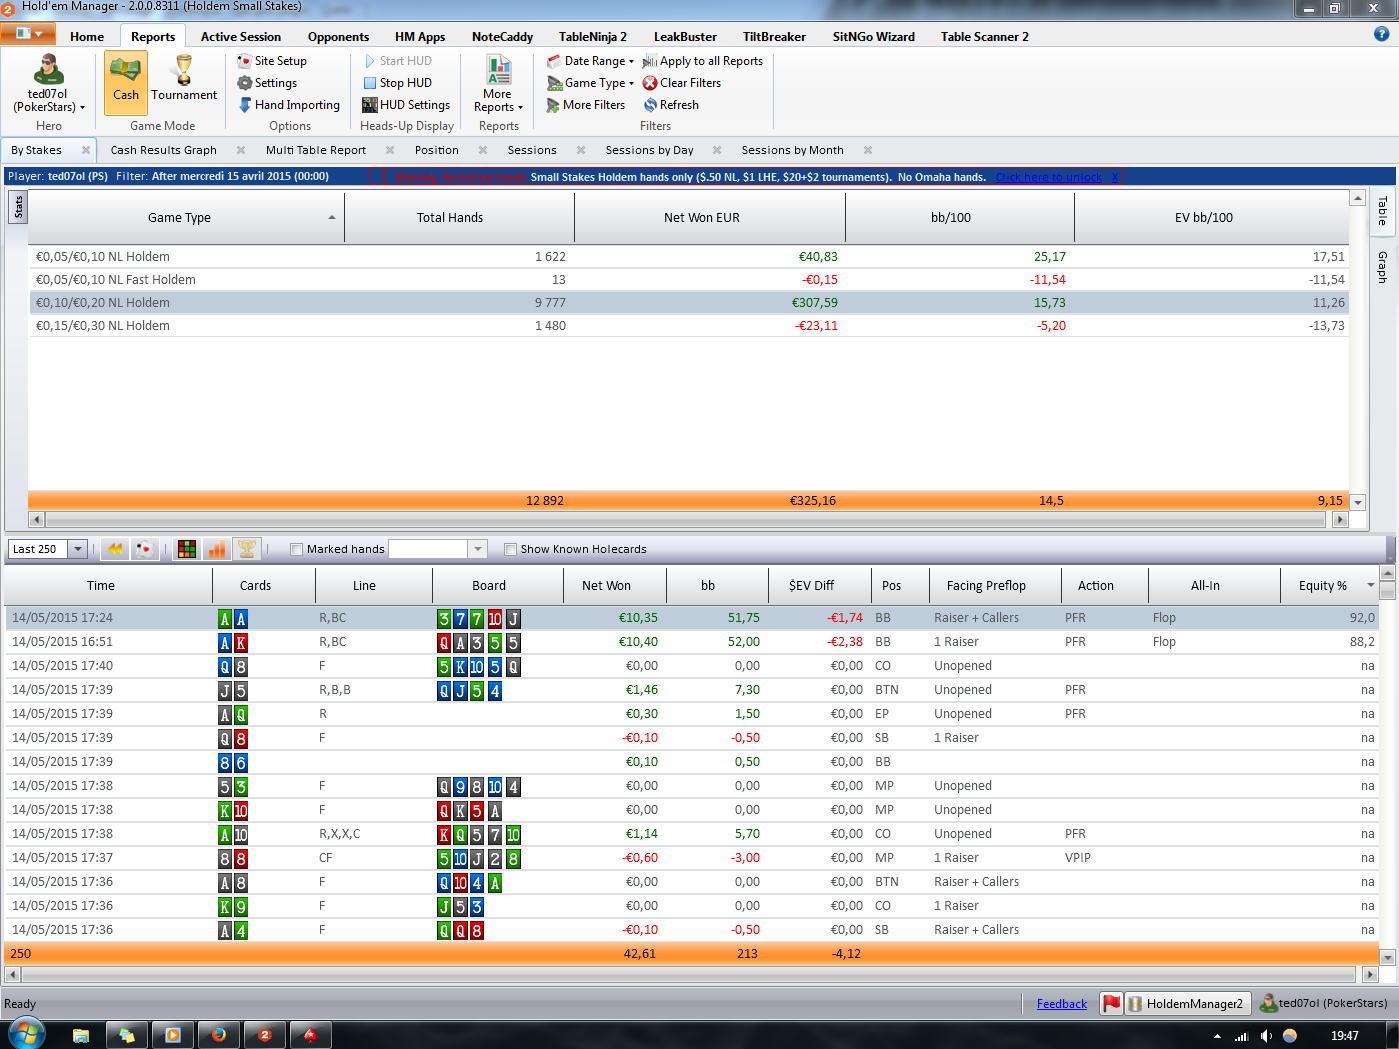Switch to the Graph side view
The image size is (1399, 1049).
1383,267
